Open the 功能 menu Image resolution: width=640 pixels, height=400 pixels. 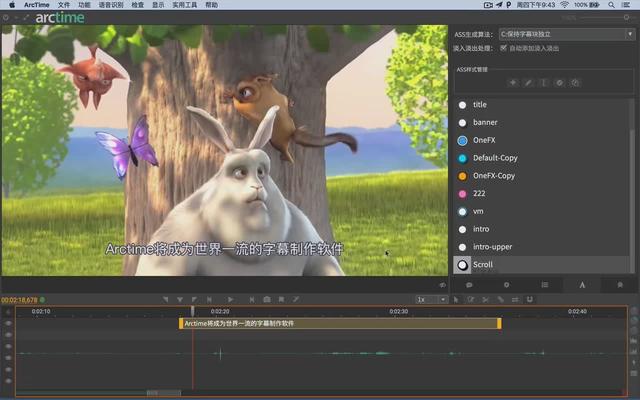pos(84,5)
